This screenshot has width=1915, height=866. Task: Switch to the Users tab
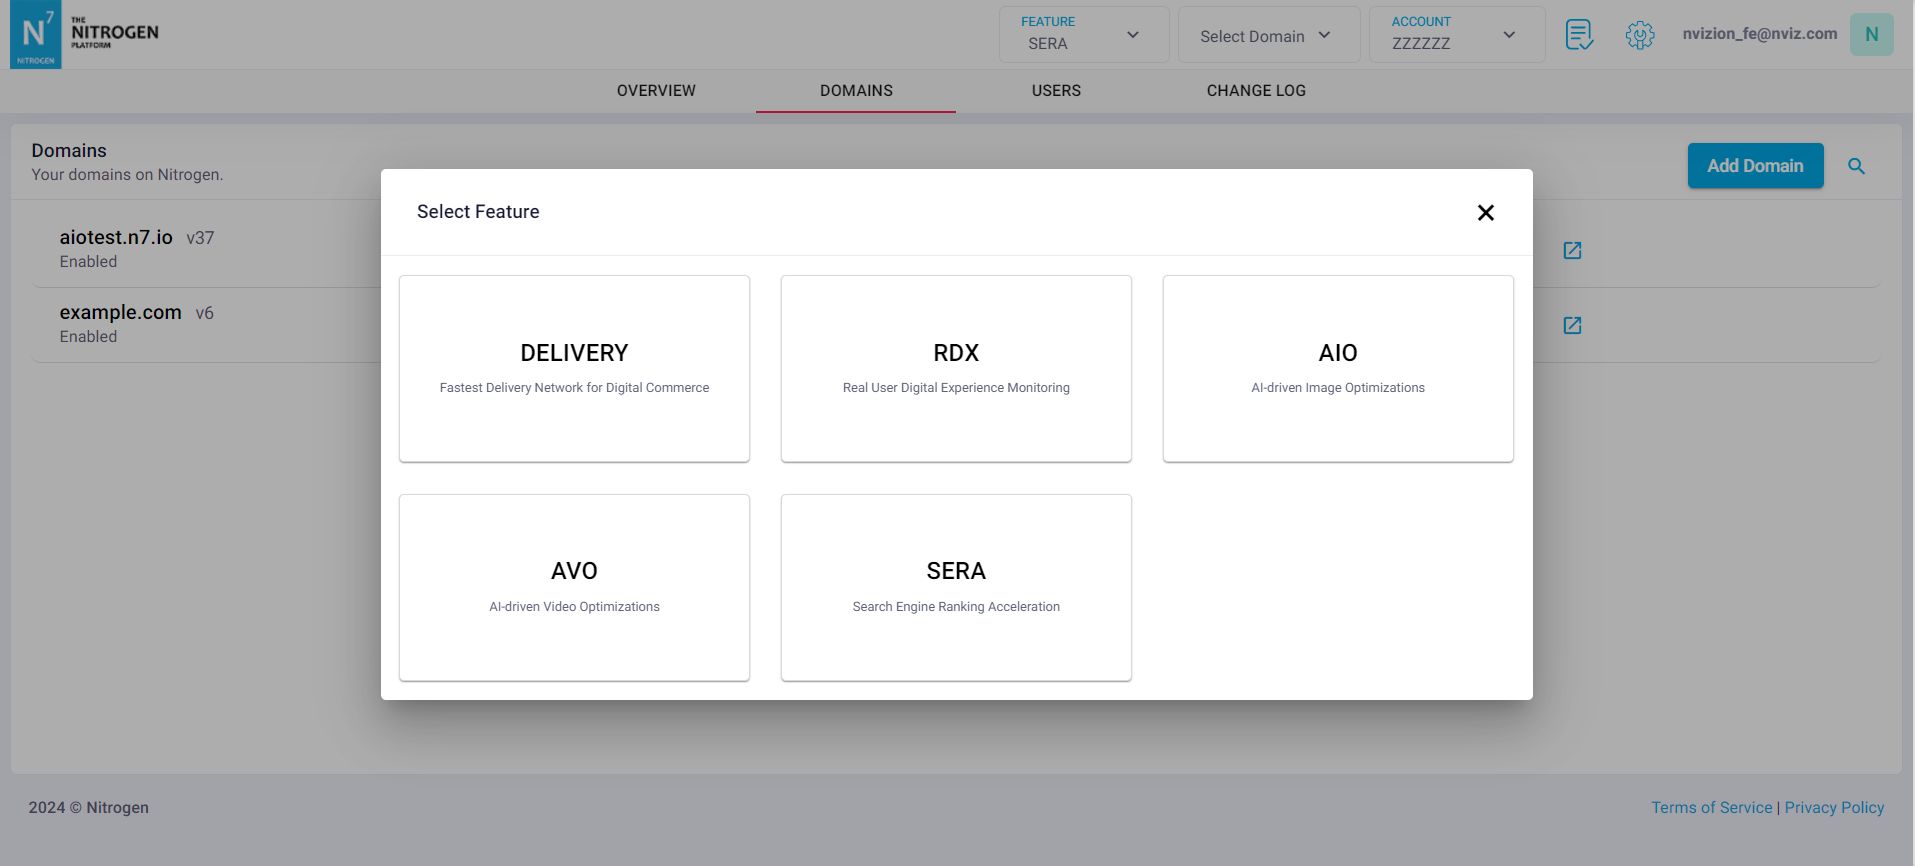click(1056, 91)
